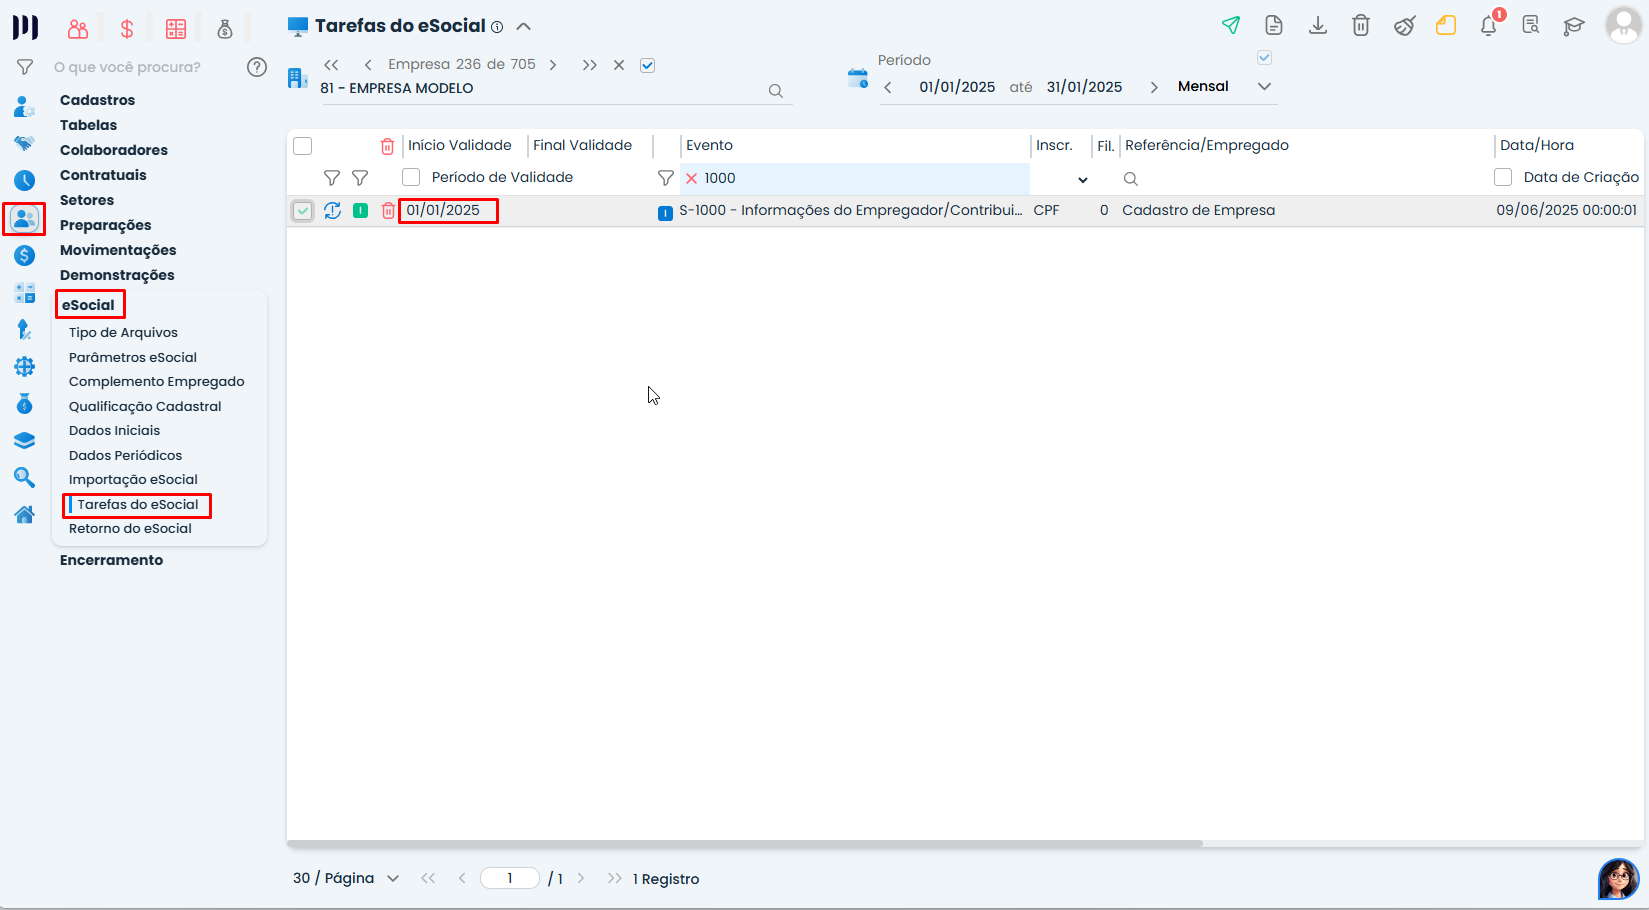Select the money bag icon in the header

[x=225, y=30]
